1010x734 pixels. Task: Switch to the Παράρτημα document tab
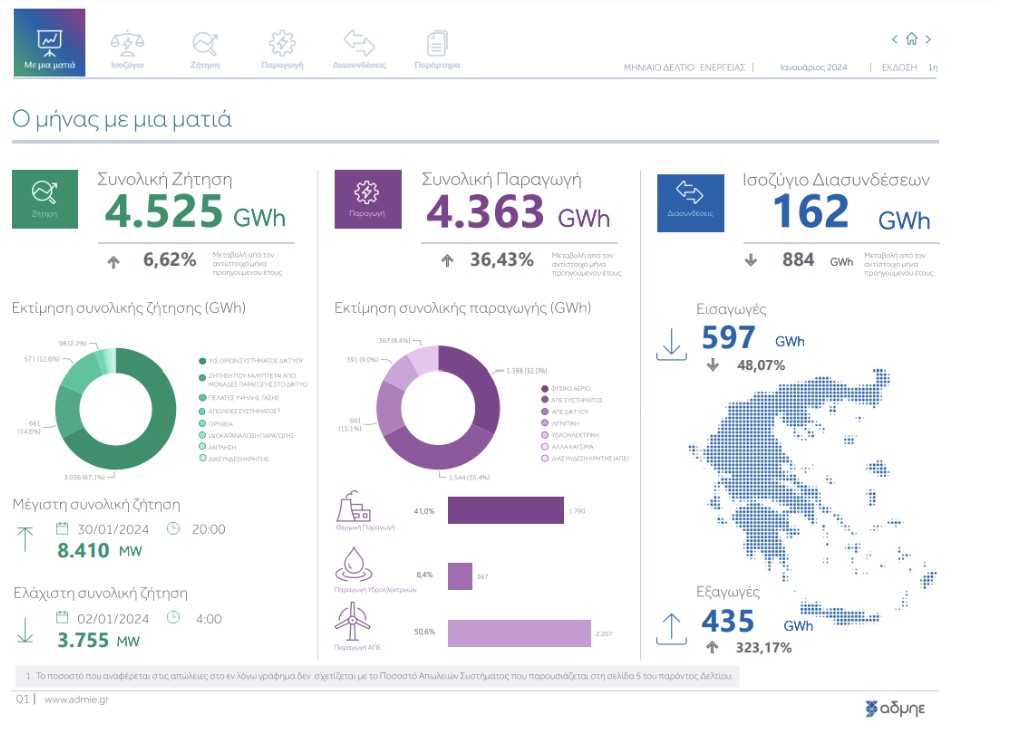click(437, 49)
